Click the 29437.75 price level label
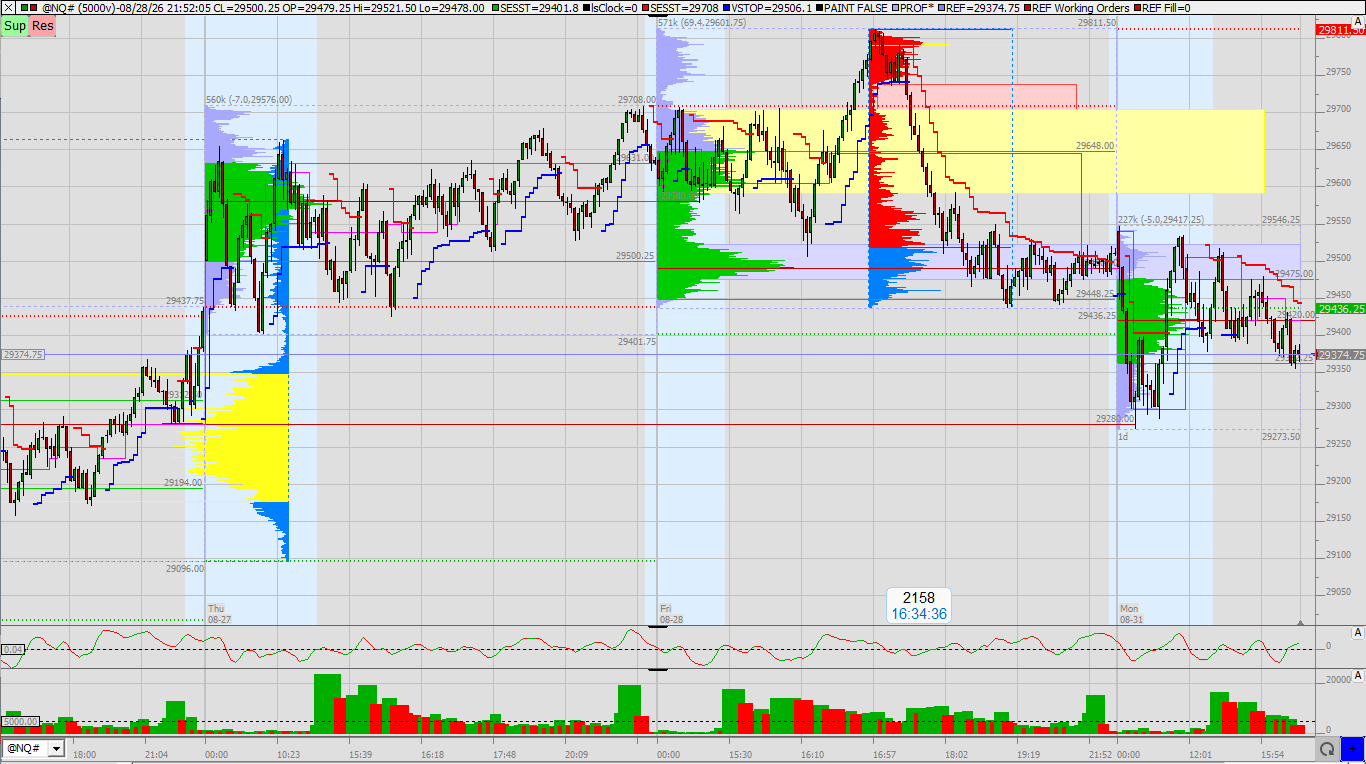1366x764 pixels. 185,300
